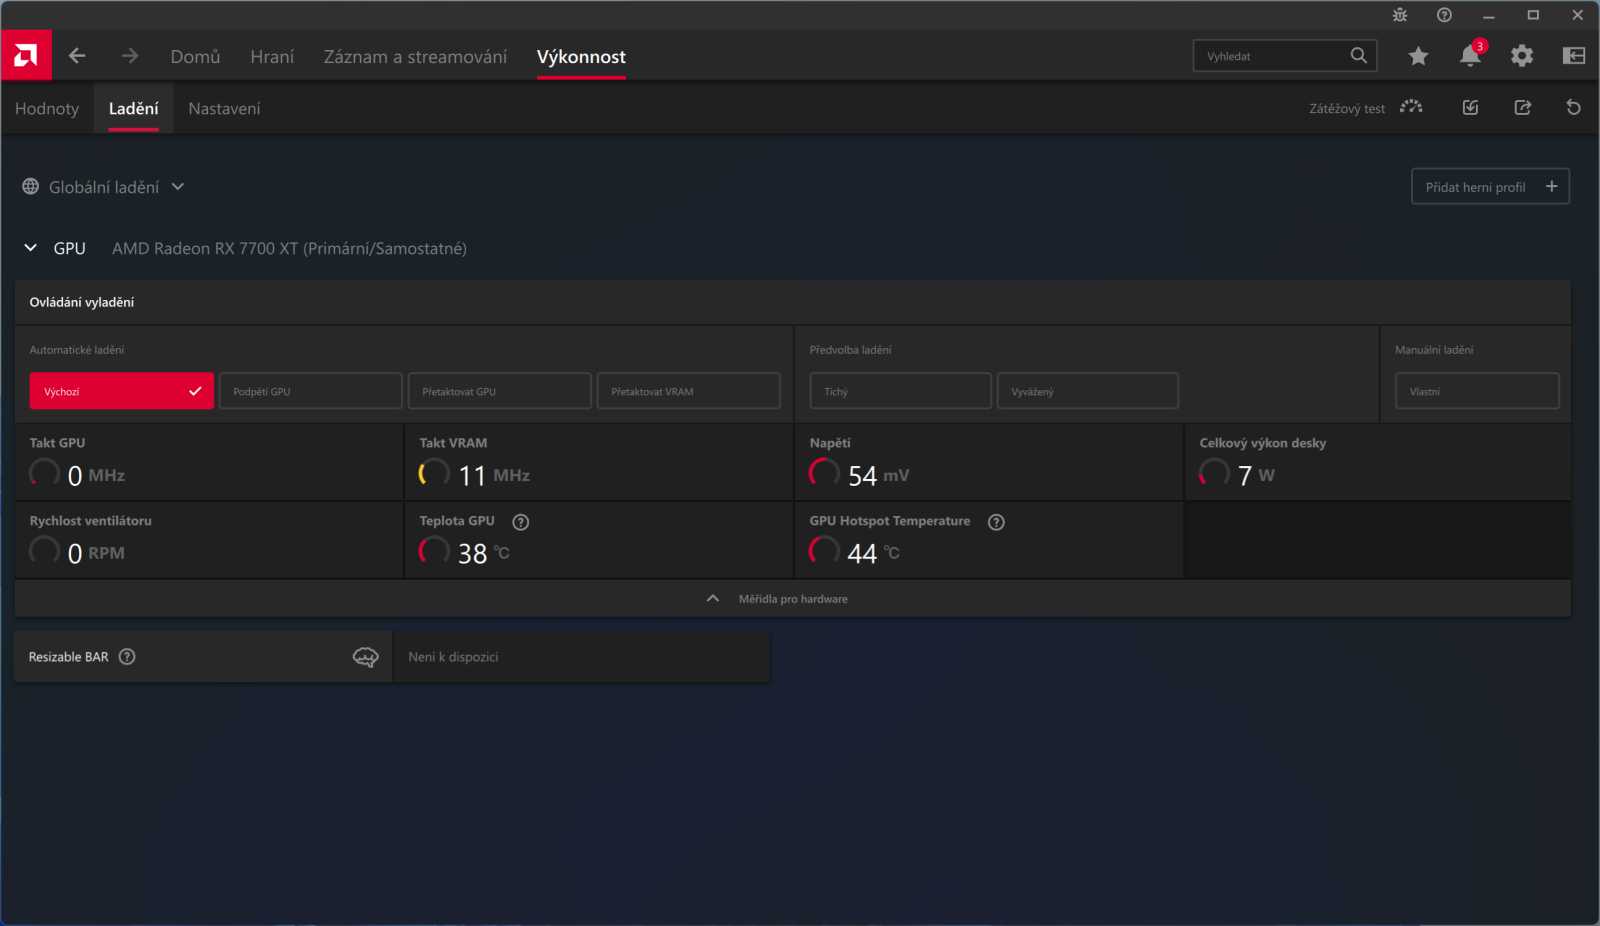
Task: Click the load profile icon
Action: click(1470, 107)
